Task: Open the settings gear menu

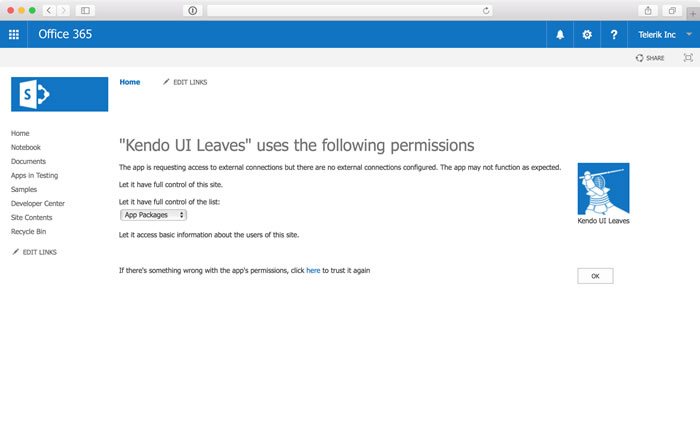Action: coord(587,34)
